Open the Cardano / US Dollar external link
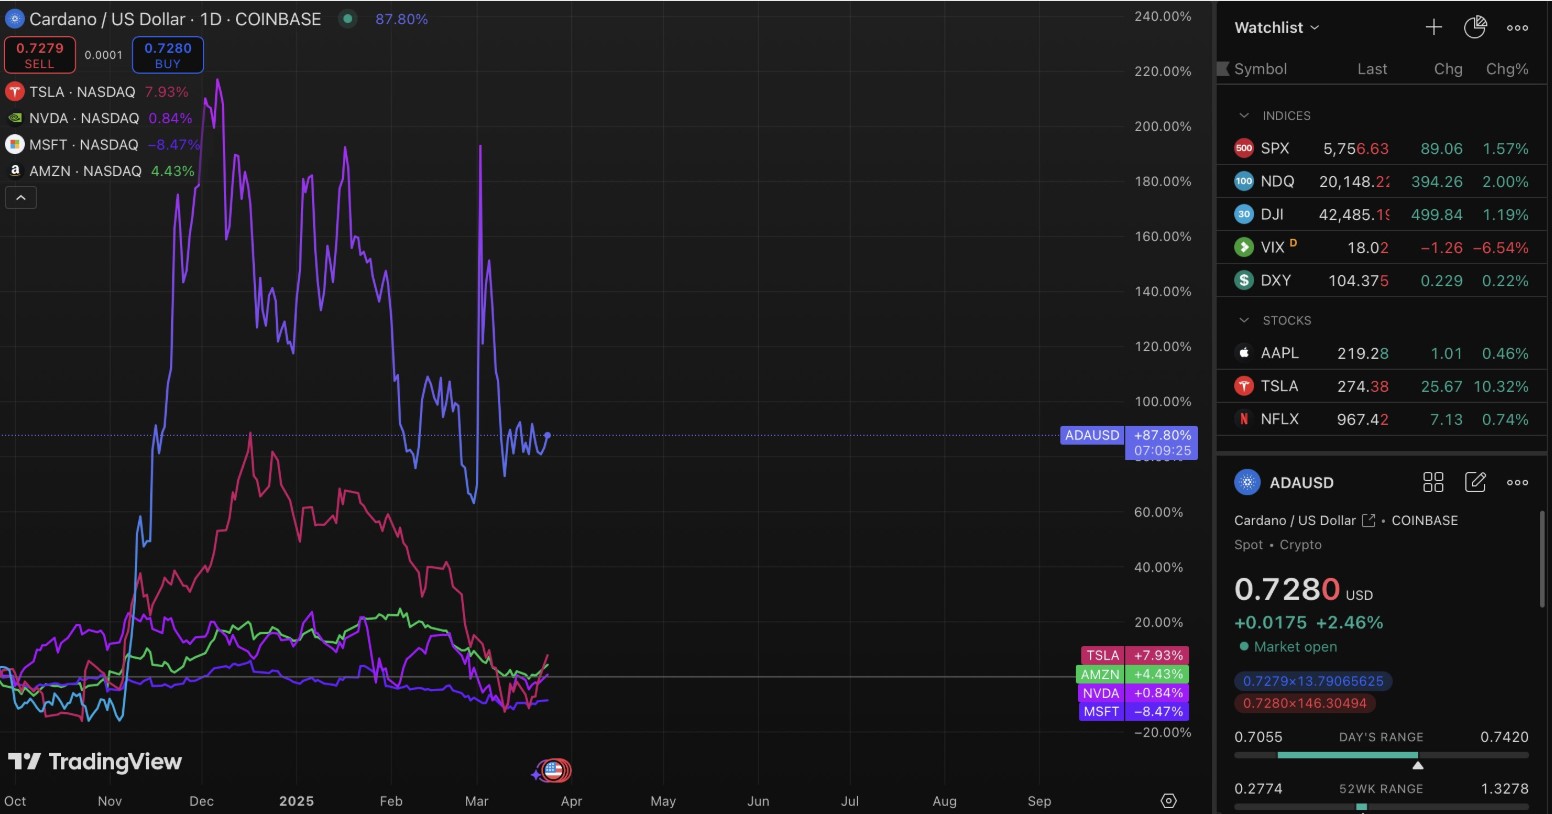The height and width of the screenshot is (814, 1552). (1368, 521)
